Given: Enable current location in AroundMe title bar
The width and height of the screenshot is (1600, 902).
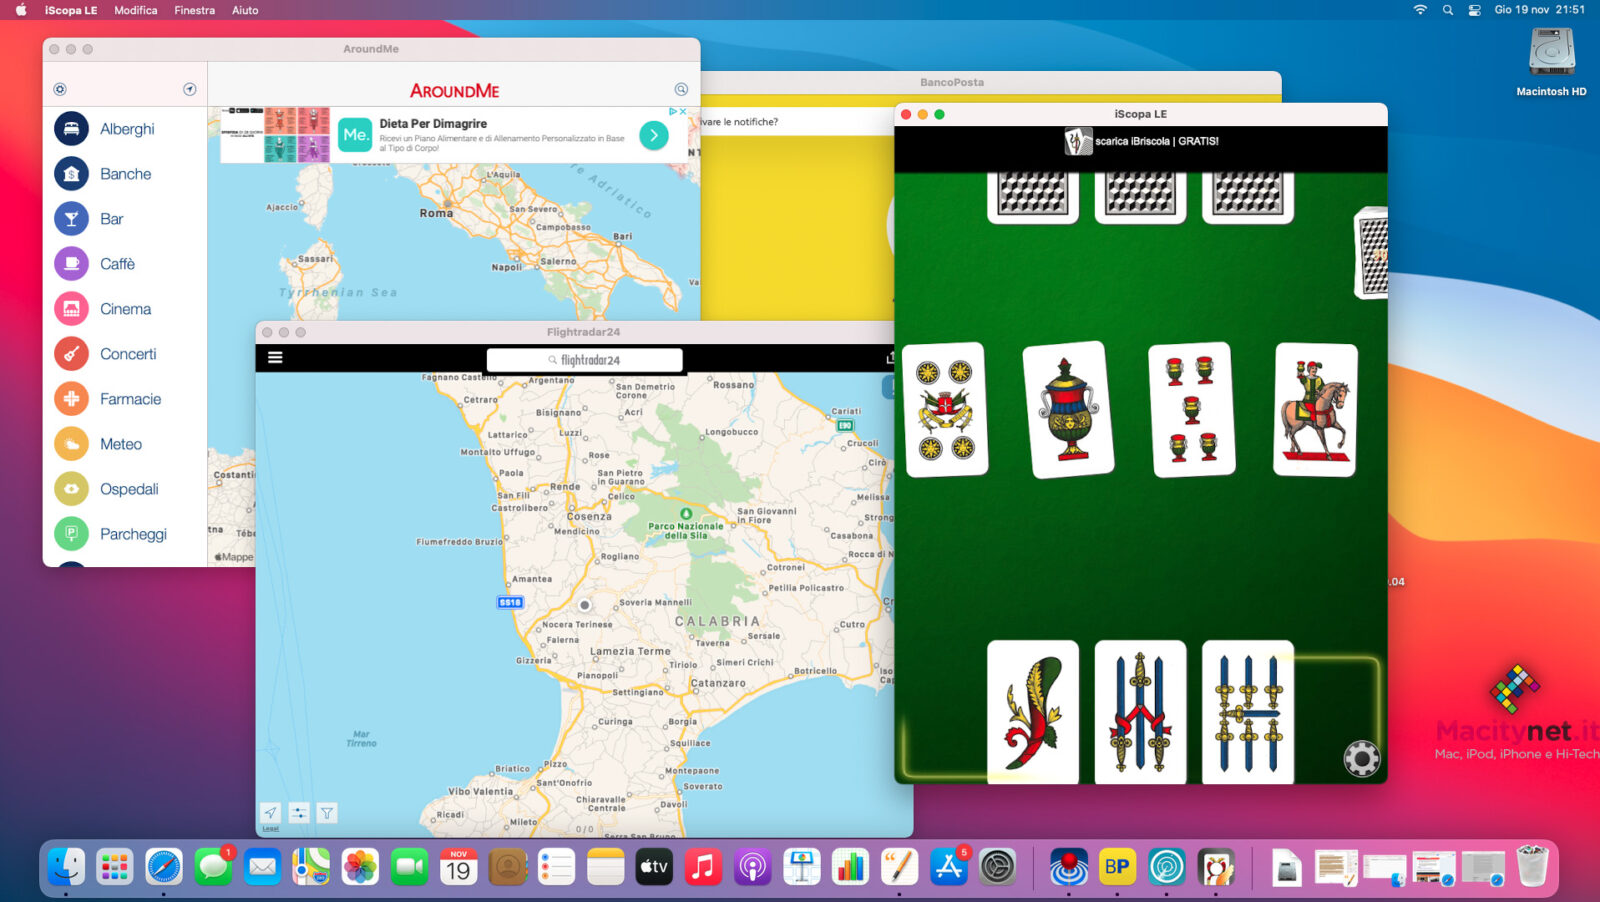Looking at the screenshot, I should click(x=189, y=89).
